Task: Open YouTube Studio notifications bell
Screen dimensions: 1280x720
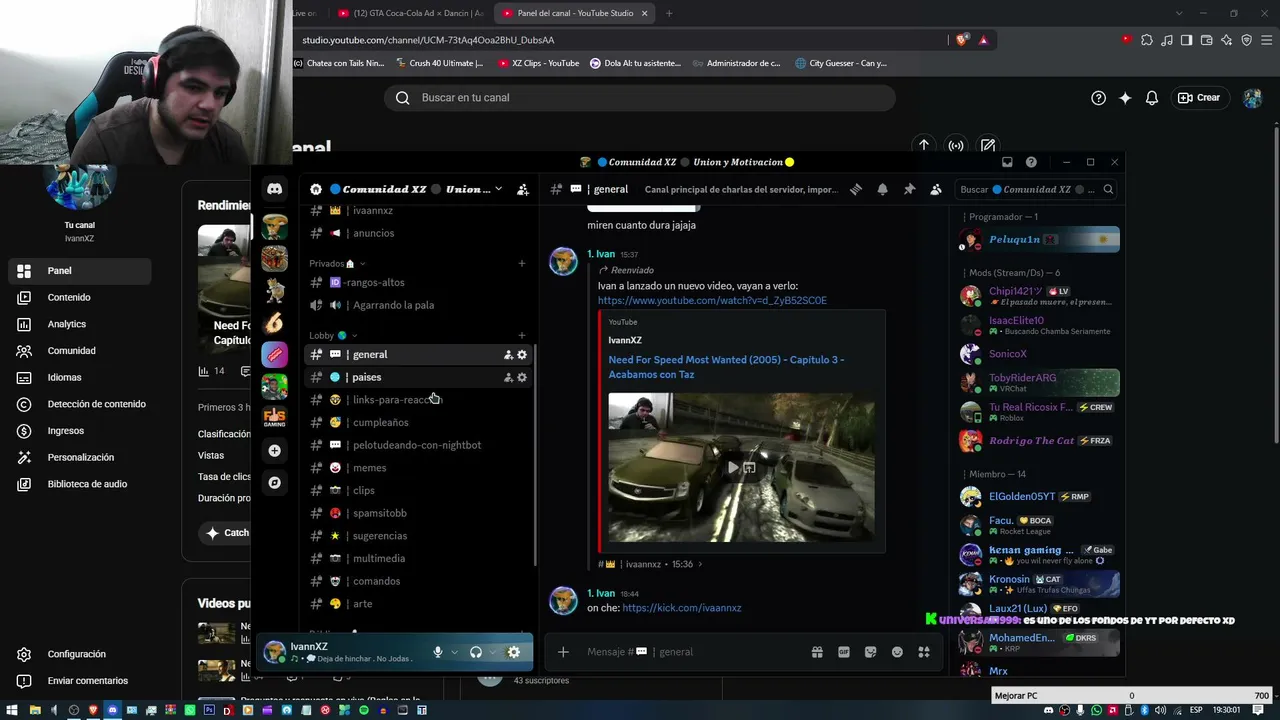Action: point(1152,98)
